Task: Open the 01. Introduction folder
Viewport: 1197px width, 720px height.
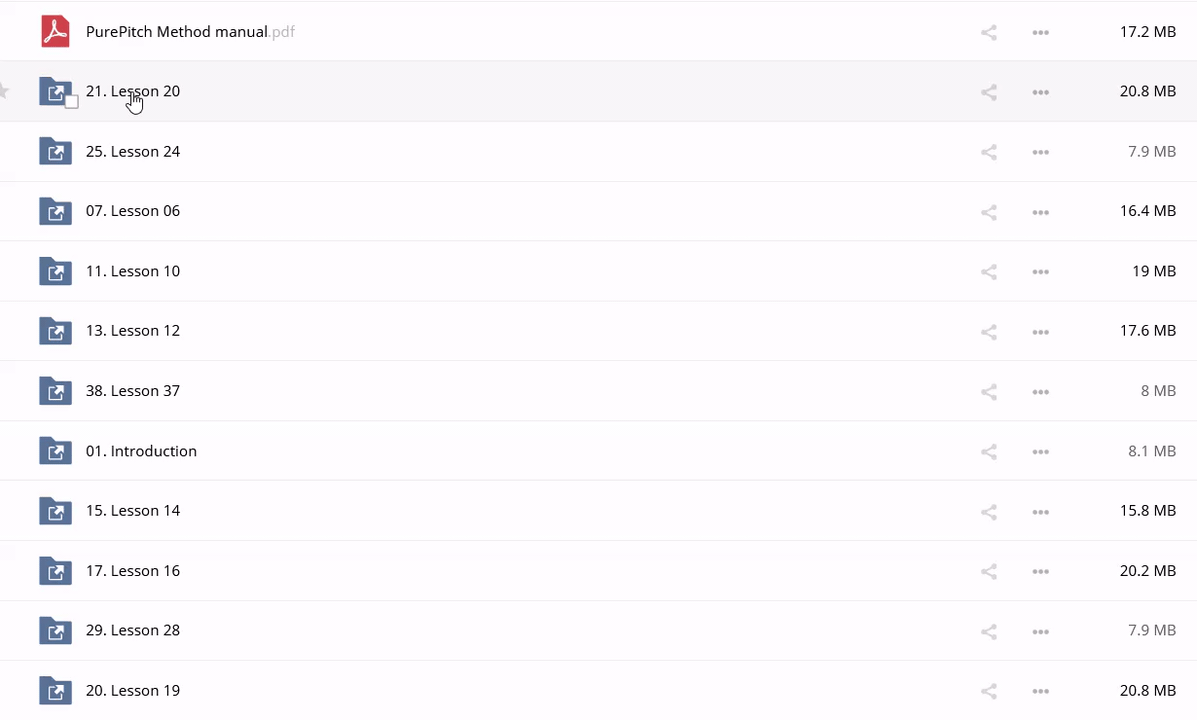Action: coord(141,451)
